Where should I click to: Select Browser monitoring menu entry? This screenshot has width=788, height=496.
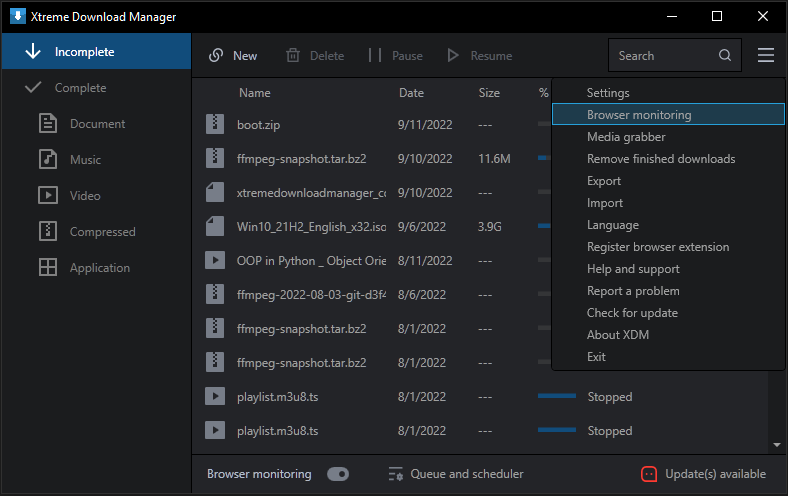668,115
